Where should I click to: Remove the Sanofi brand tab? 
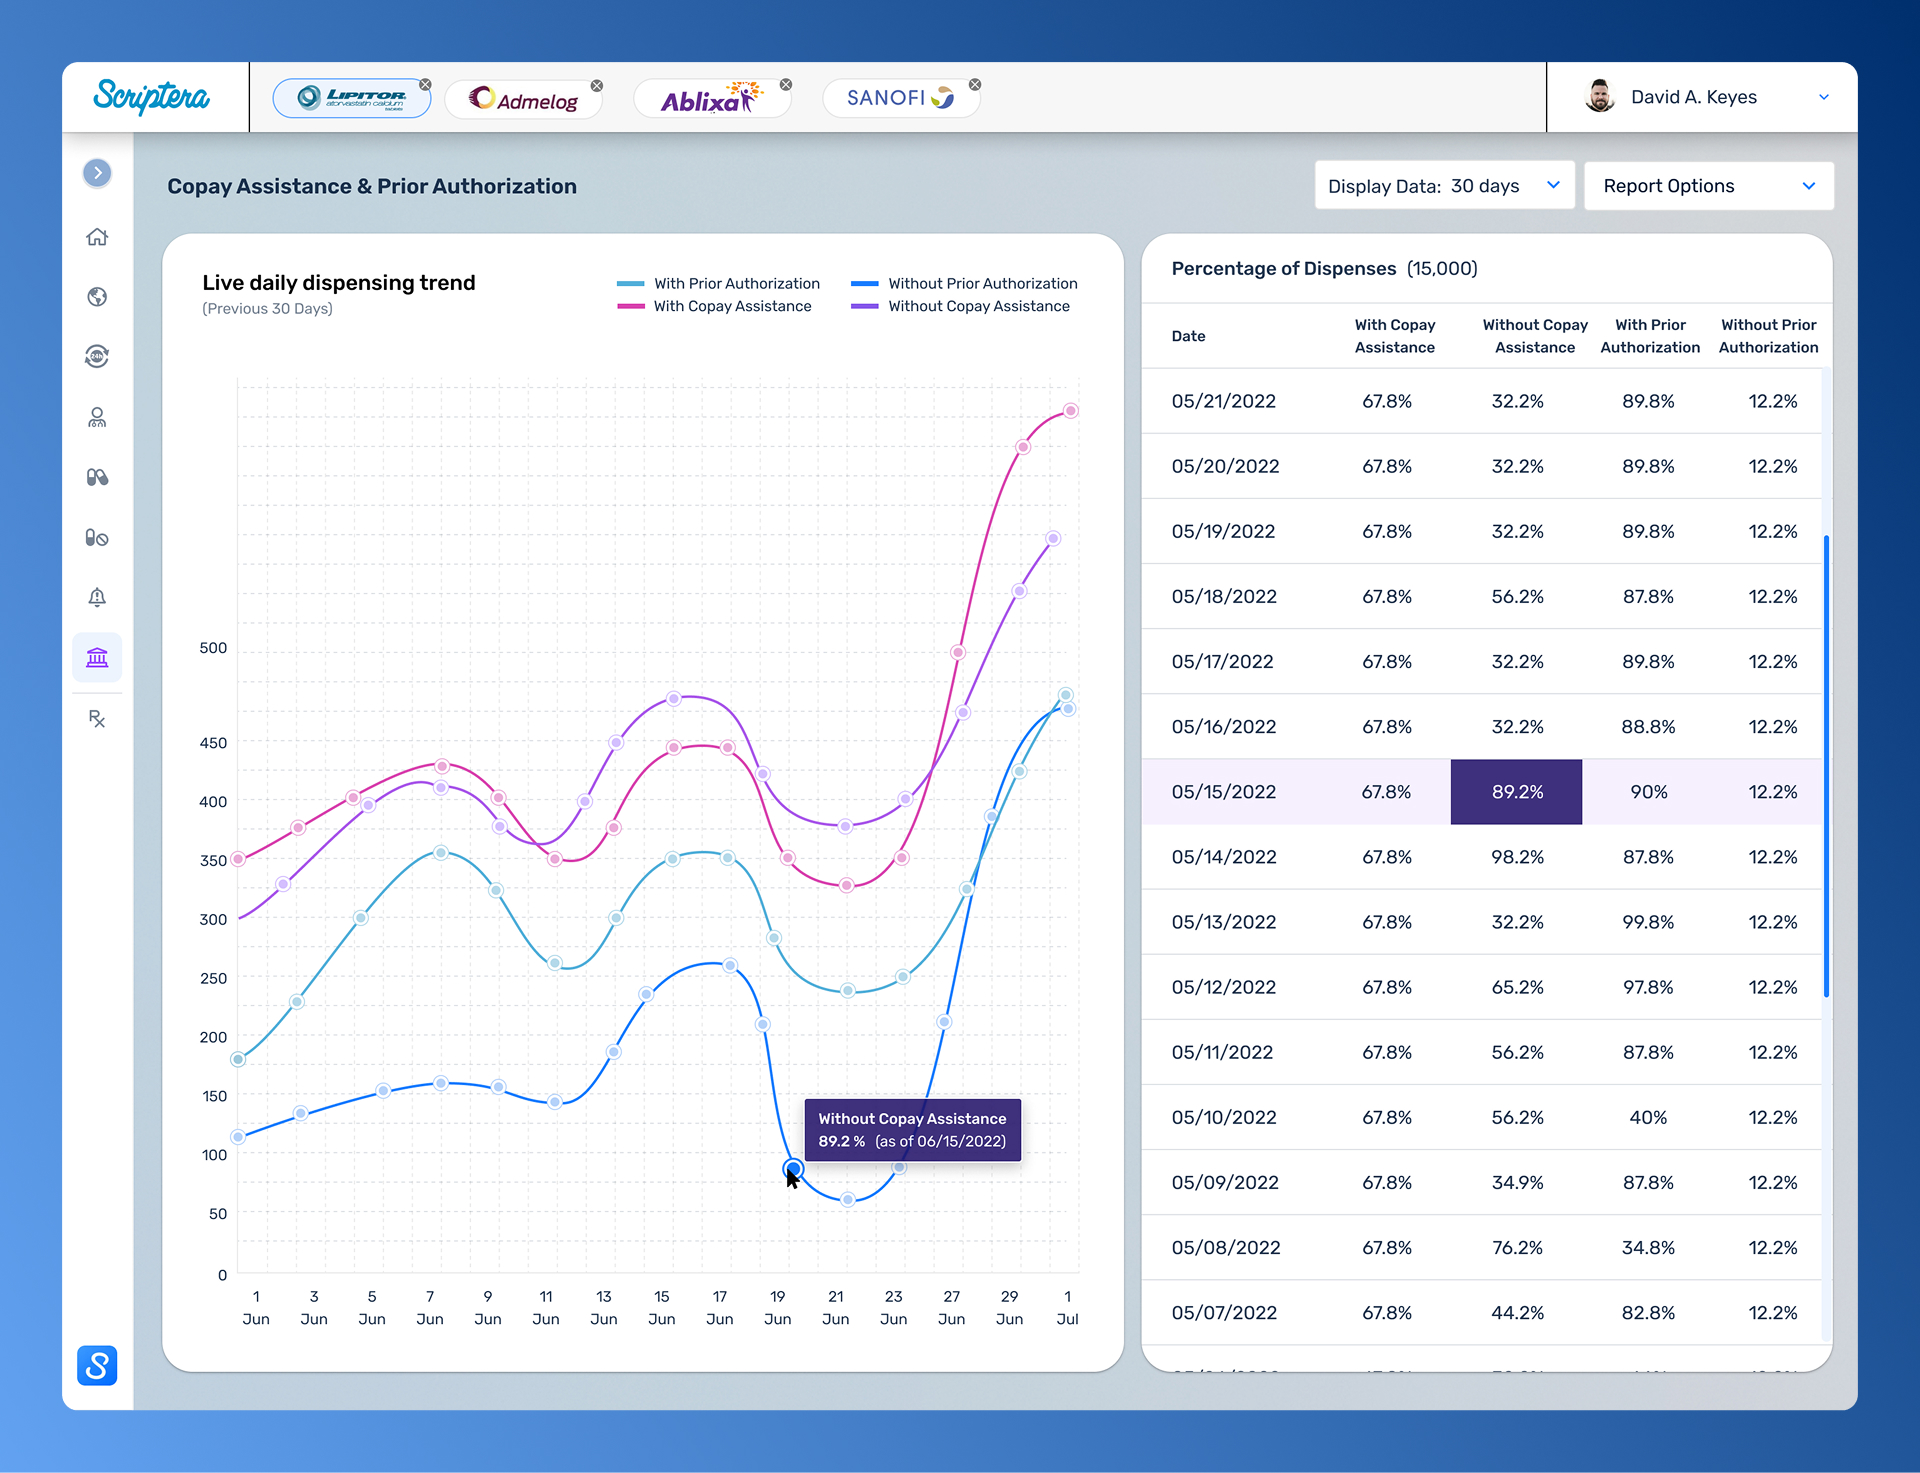[x=975, y=85]
